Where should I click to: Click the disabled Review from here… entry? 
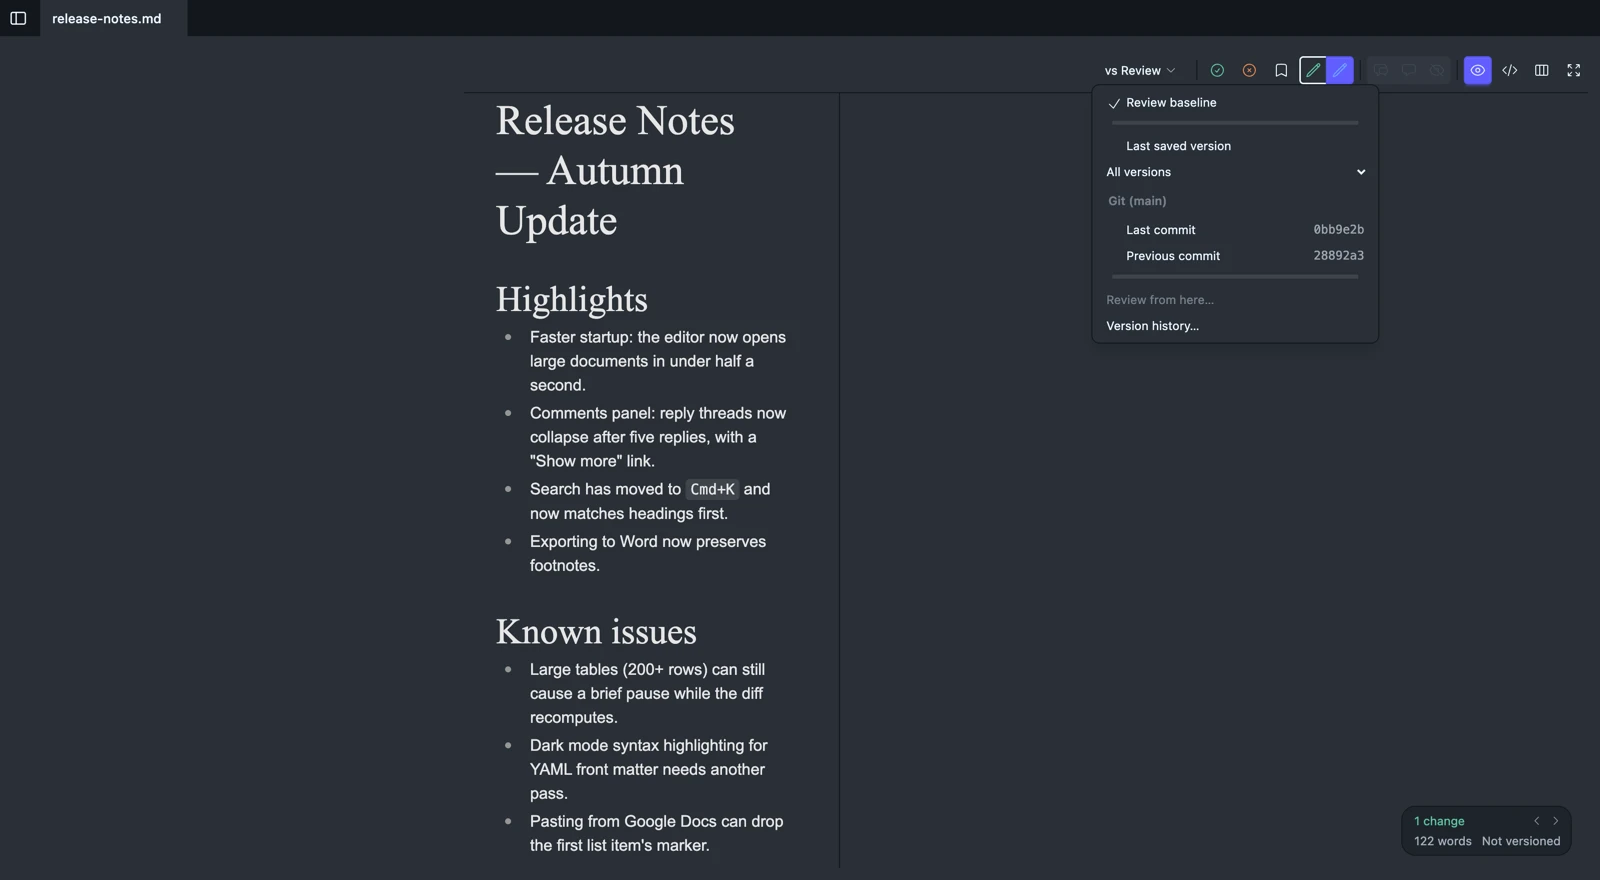click(x=1235, y=300)
